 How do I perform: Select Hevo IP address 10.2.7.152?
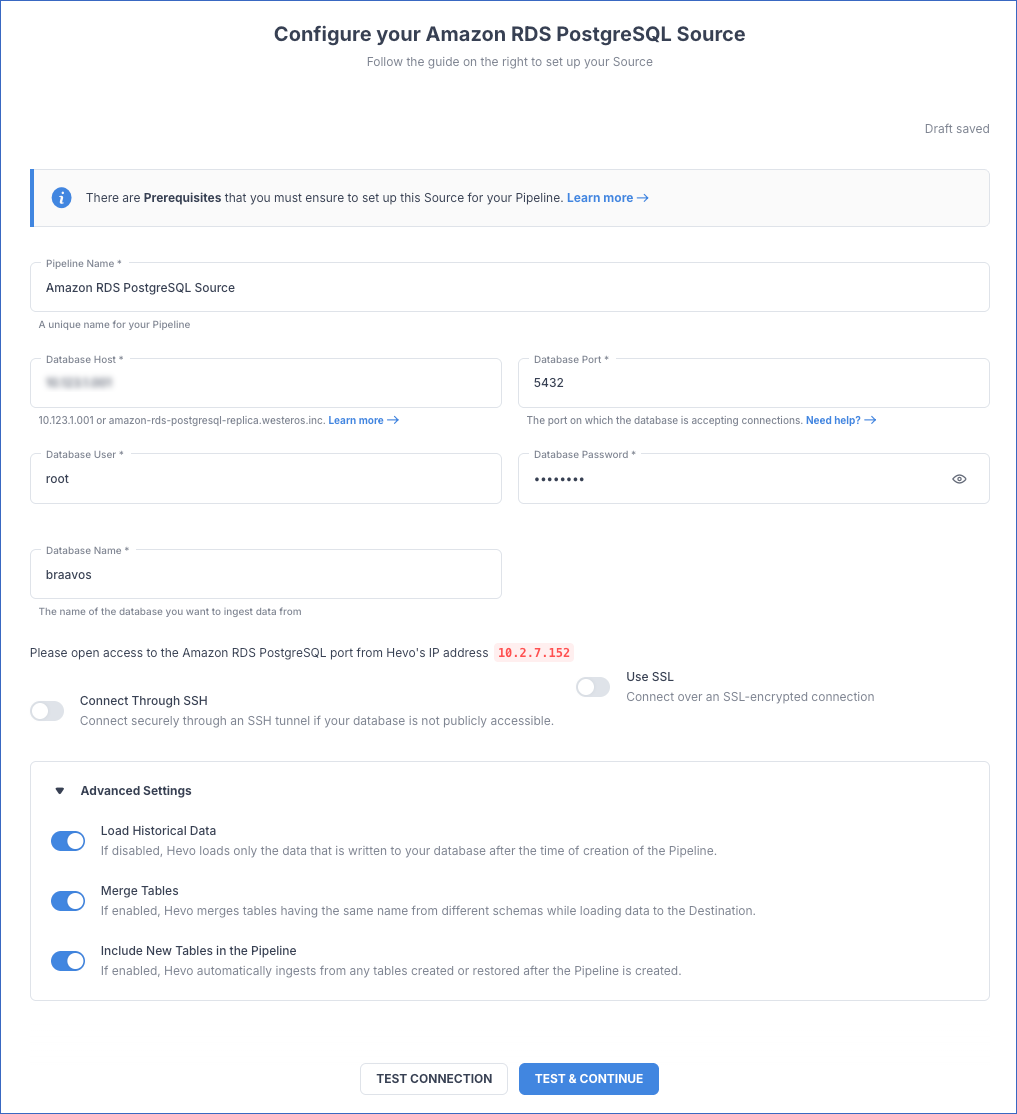point(534,653)
